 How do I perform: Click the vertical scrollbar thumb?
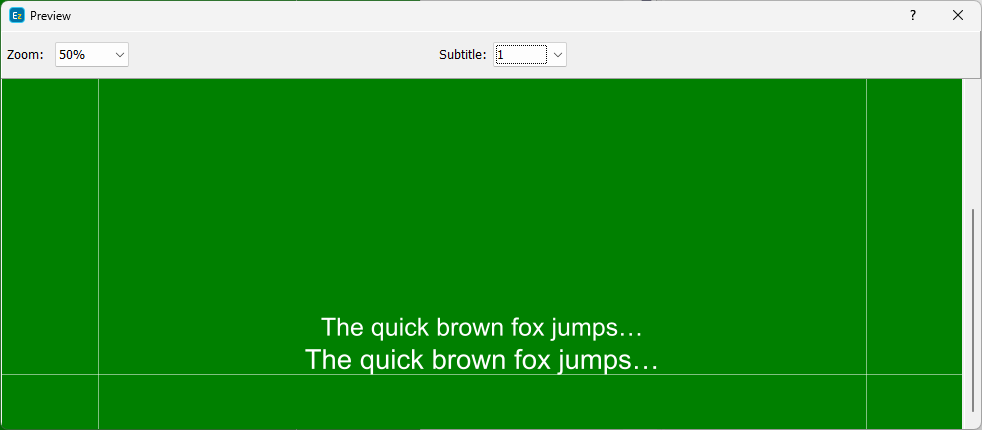[x=972, y=310]
